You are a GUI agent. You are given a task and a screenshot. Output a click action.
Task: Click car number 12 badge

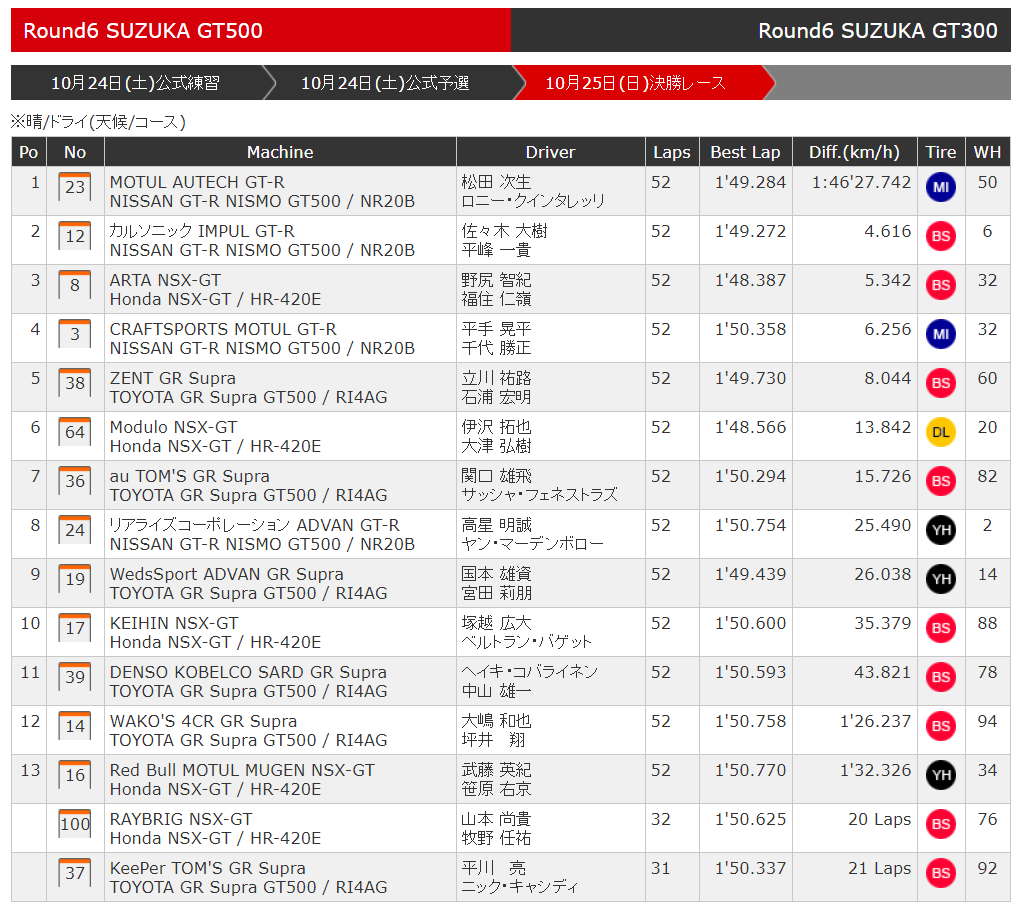[x=75, y=235]
